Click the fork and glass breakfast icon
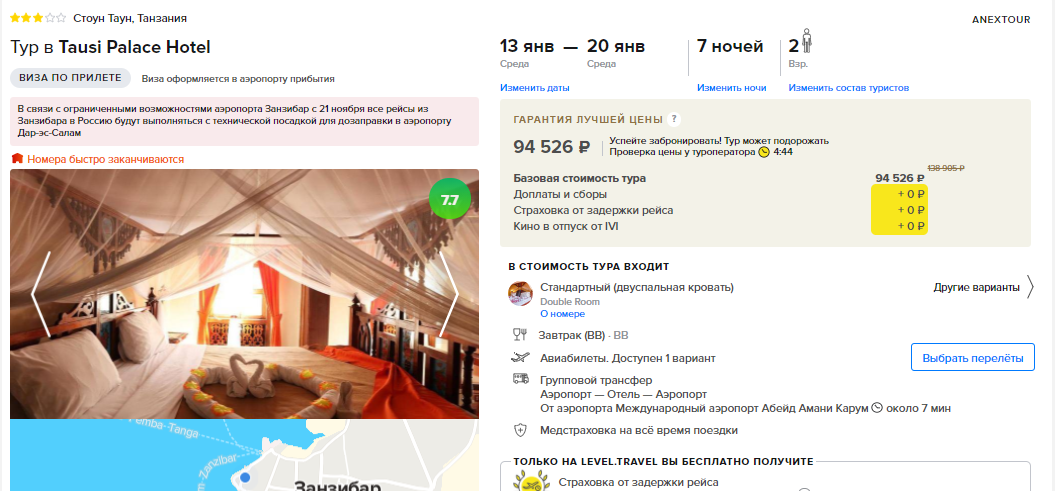The height and width of the screenshot is (491, 1055). tap(520, 334)
